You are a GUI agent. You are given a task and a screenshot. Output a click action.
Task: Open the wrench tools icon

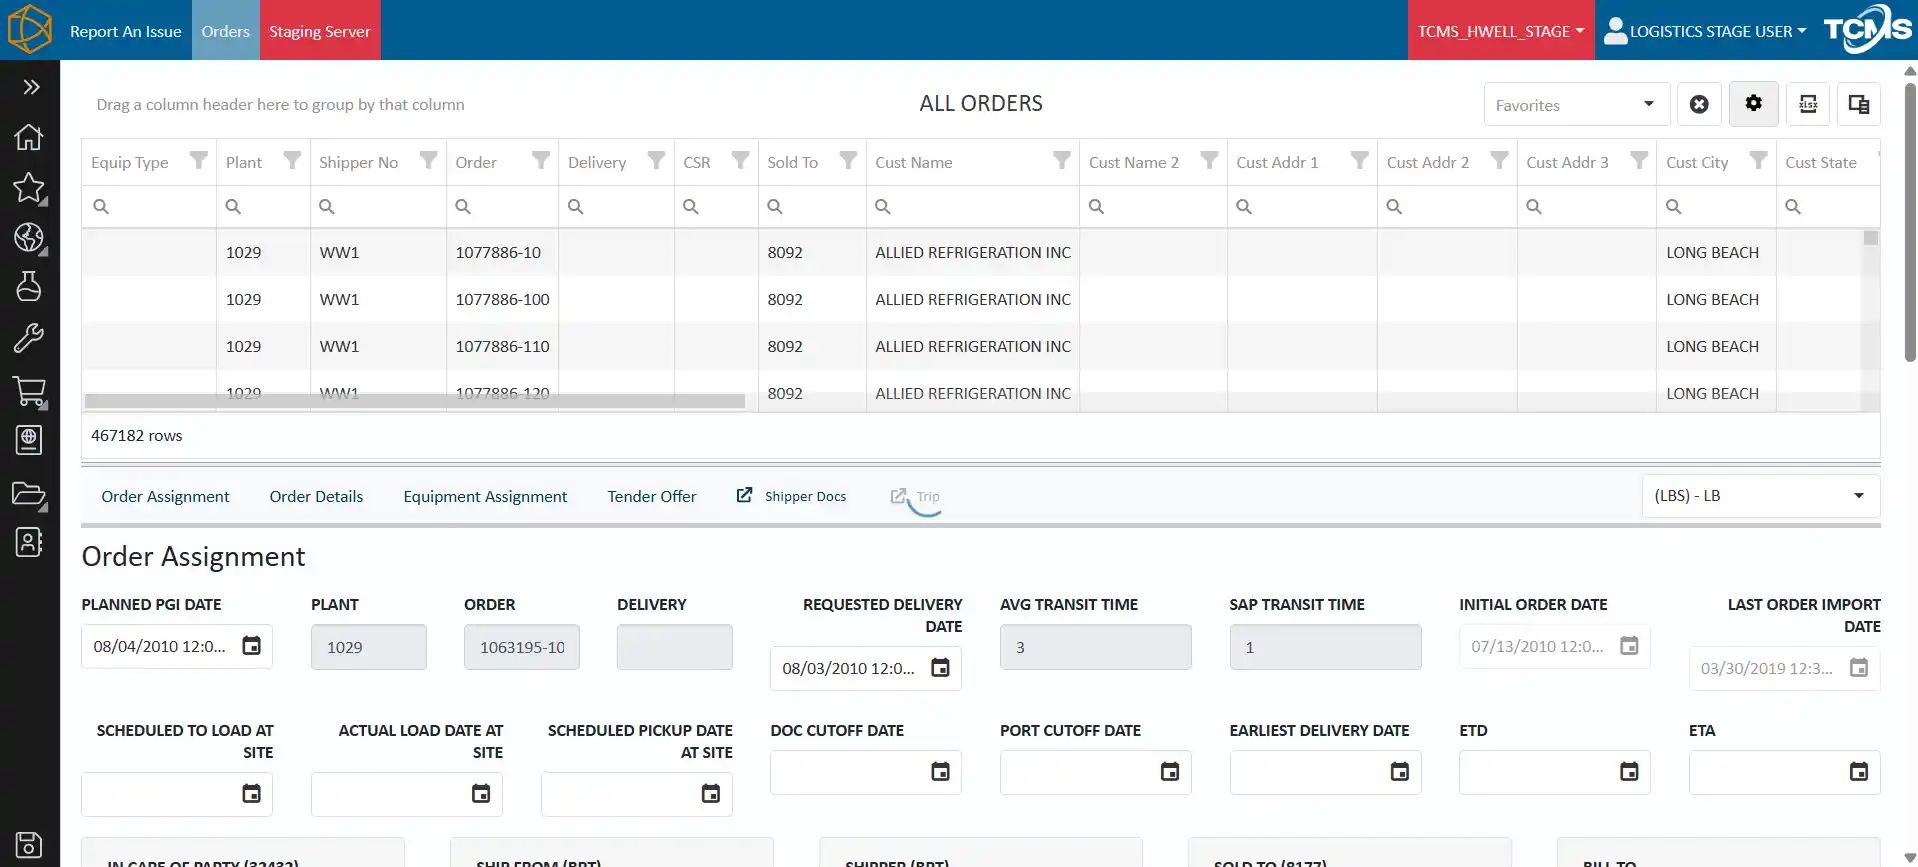pos(29,338)
